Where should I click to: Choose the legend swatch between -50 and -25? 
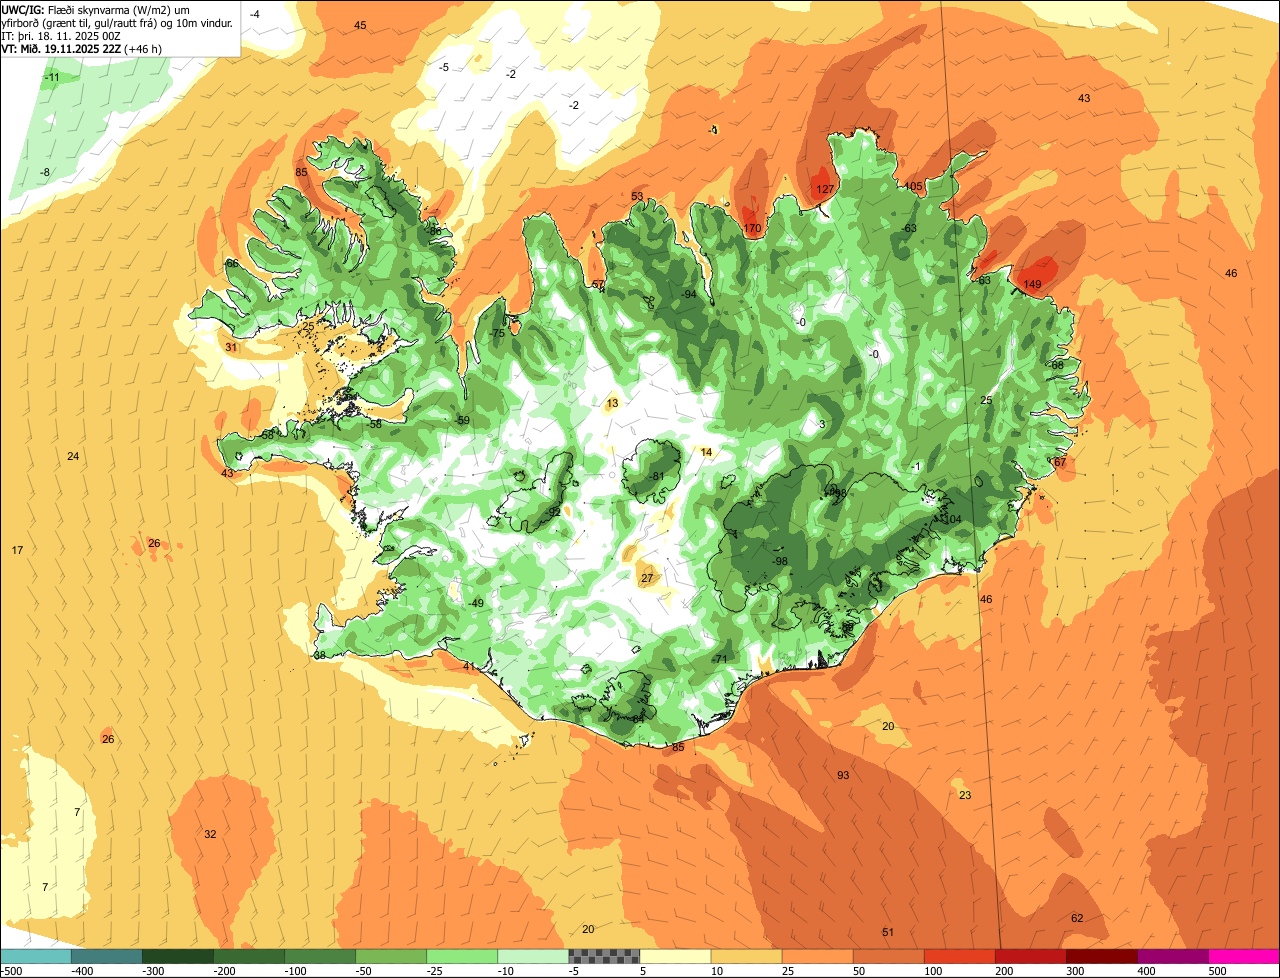[x=390, y=956]
